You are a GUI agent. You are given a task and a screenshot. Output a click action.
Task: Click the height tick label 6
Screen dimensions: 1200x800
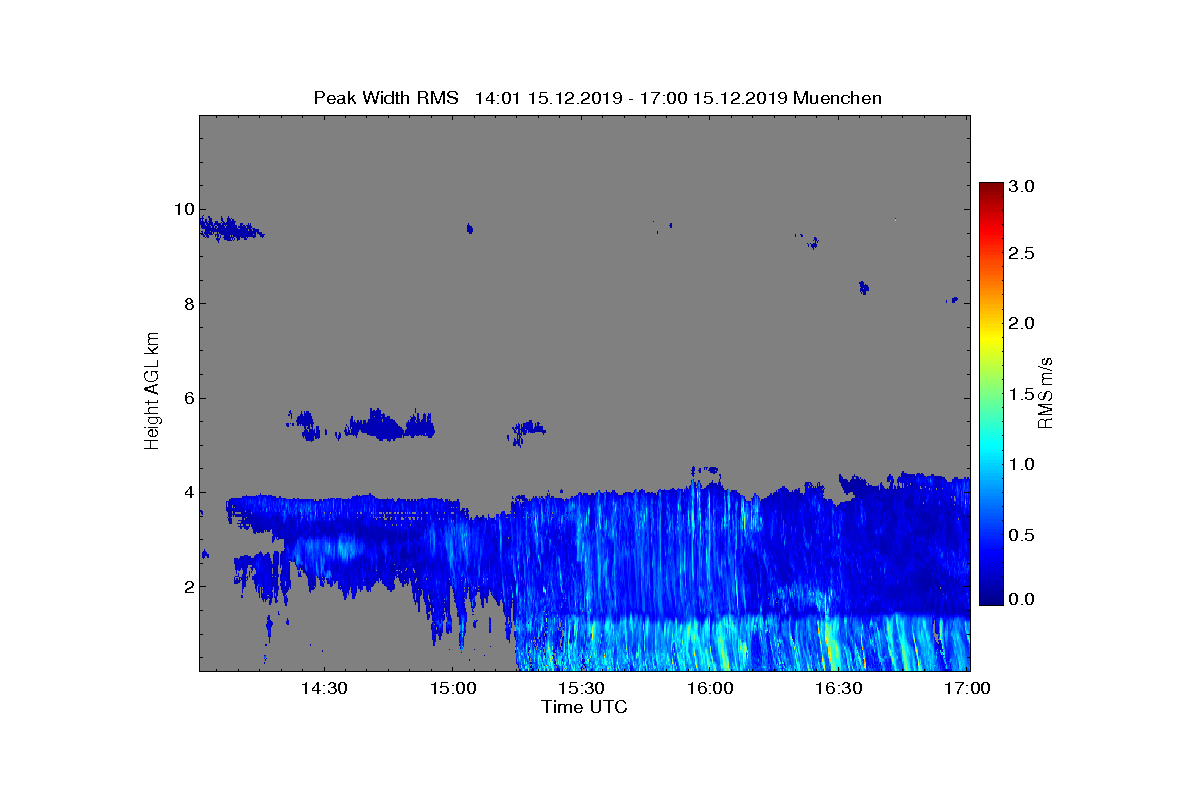coord(187,398)
